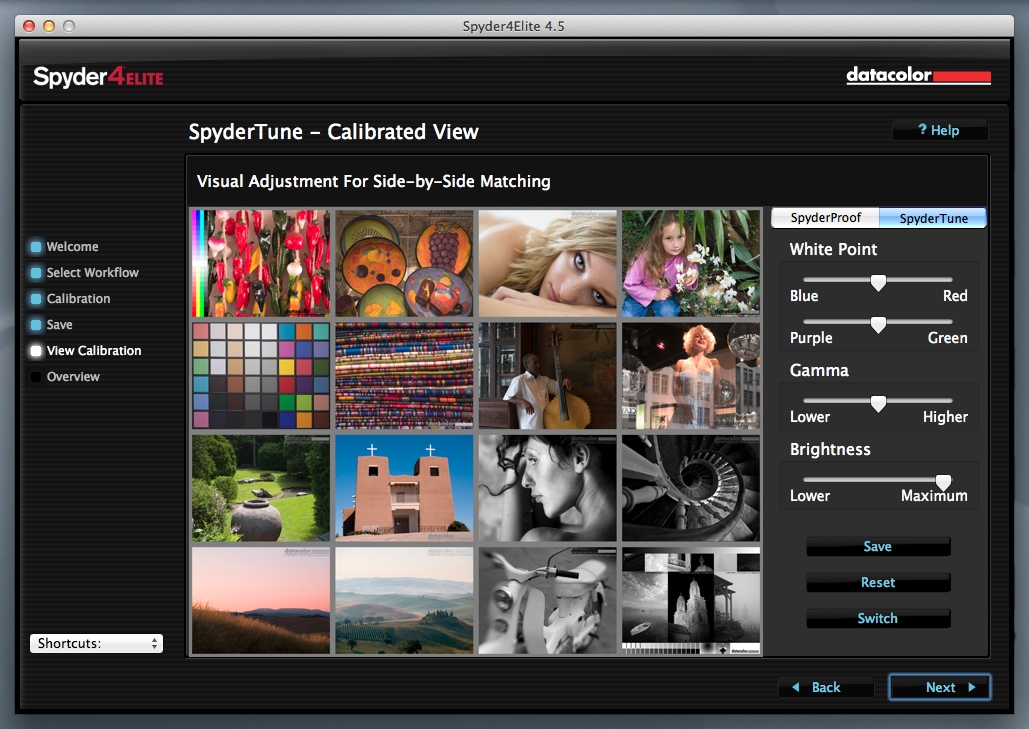1029x729 pixels.
Task: Go to Next step
Action: 939,687
